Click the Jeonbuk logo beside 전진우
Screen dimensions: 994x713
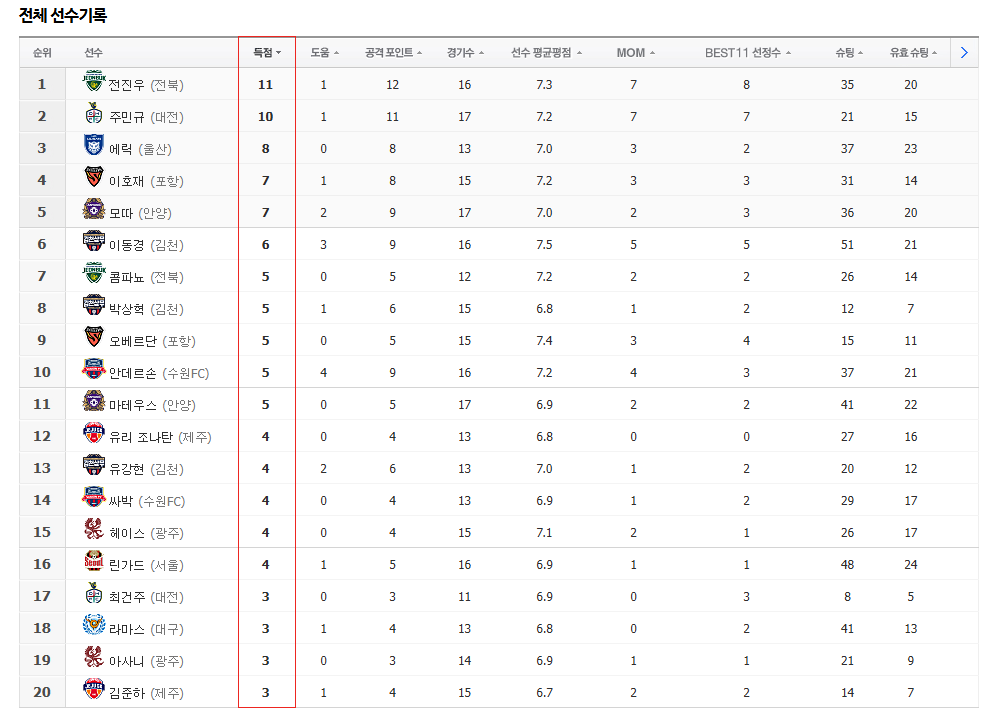pyautogui.click(x=93, y=83)
